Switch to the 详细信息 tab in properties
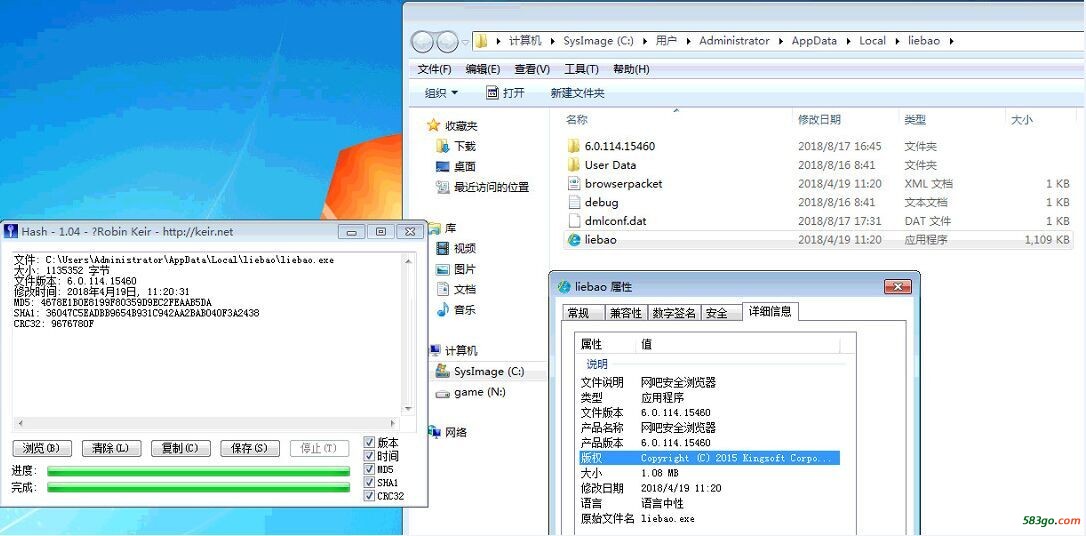Screen dimensions: 1086x536 coord(769,312)
